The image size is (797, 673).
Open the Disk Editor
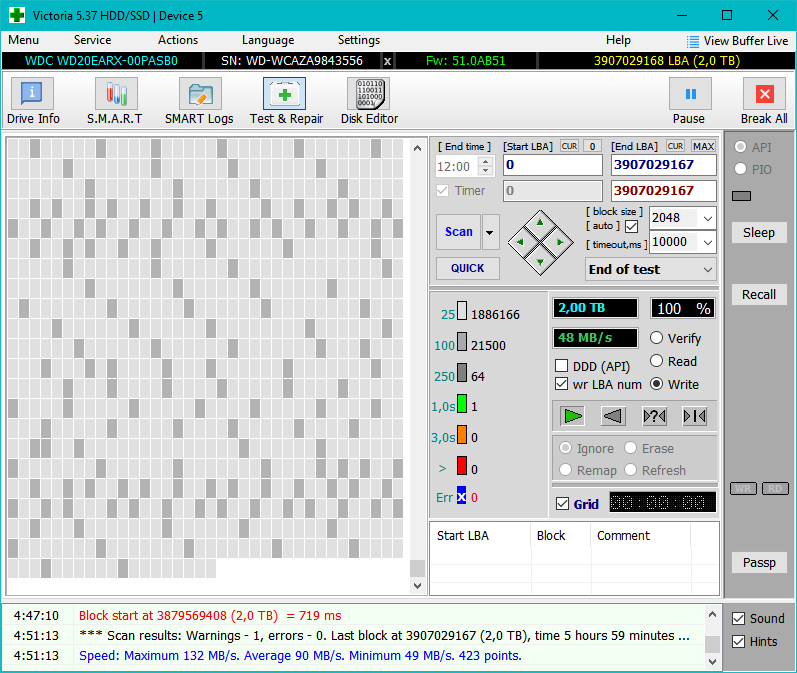(369, 101)
